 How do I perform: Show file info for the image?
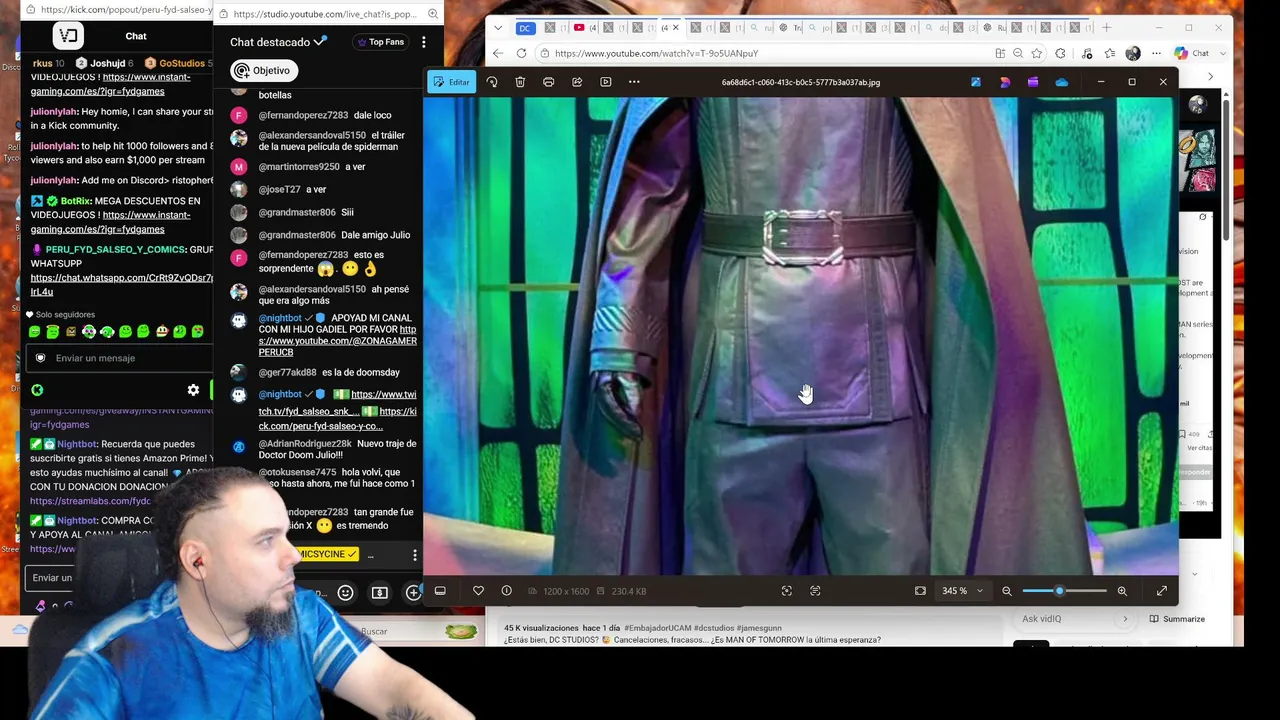(506, 591)
